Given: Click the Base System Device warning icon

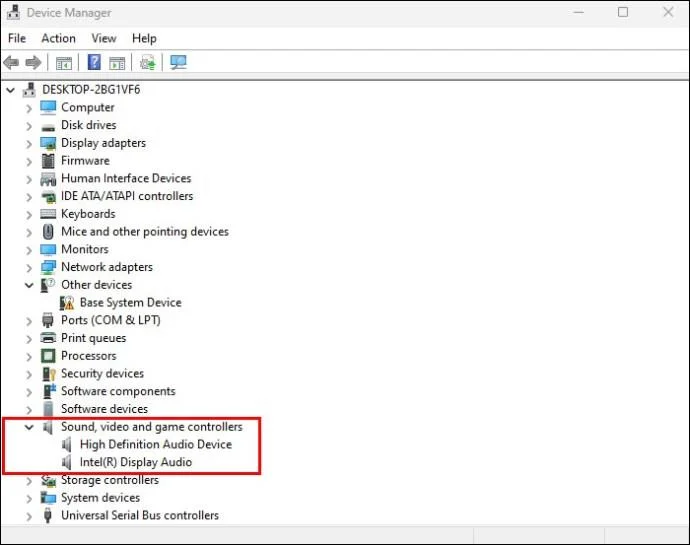Looking at the screenshot, I should click(x=67, y=303).
